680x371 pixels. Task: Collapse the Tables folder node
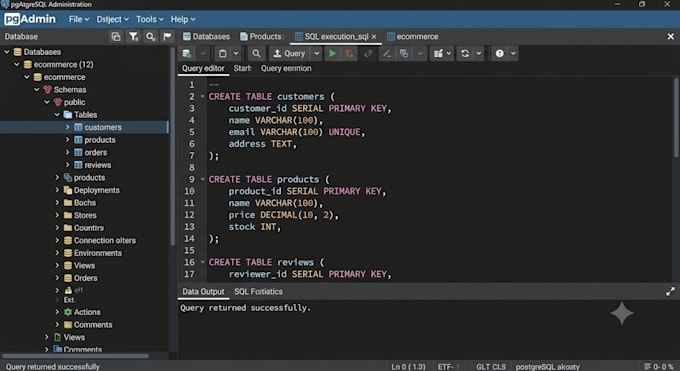[x=57, y=115]
